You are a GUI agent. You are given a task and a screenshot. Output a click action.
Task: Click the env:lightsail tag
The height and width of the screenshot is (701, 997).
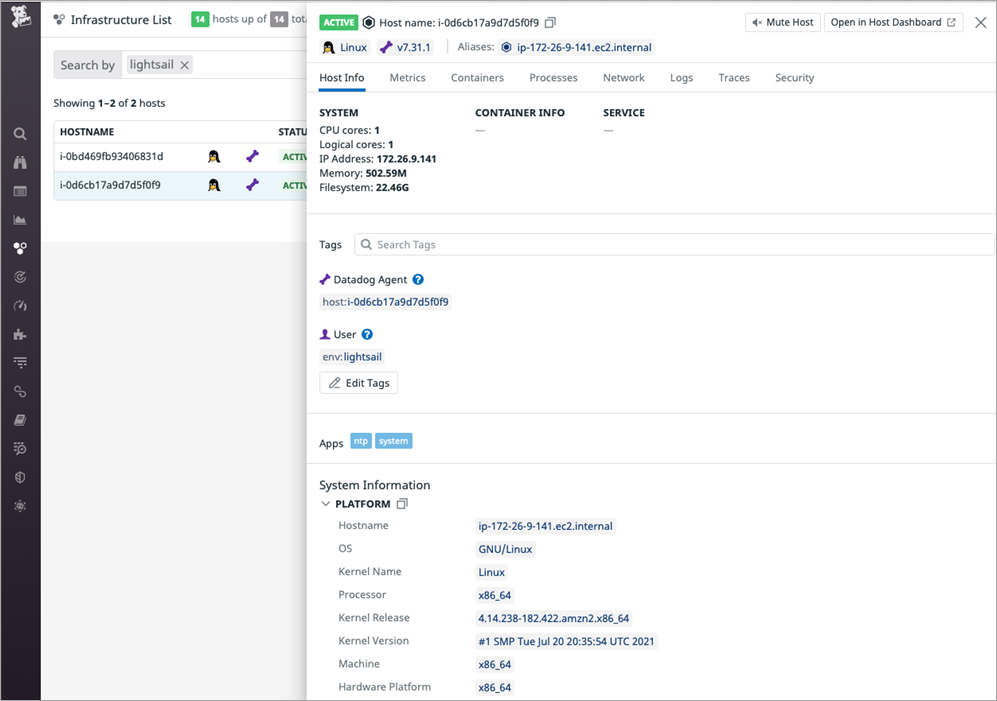[352, 357]
